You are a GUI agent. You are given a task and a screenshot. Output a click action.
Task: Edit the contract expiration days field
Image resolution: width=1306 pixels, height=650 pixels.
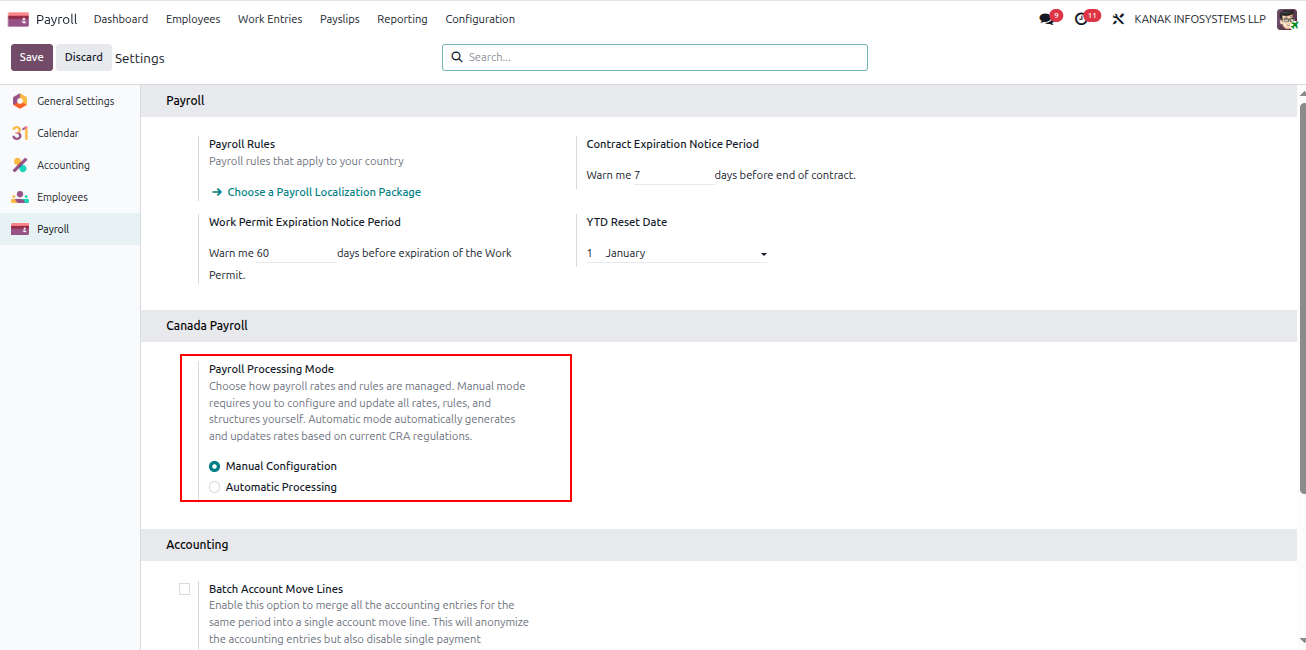pyautogui.click(x=673, y=175)
